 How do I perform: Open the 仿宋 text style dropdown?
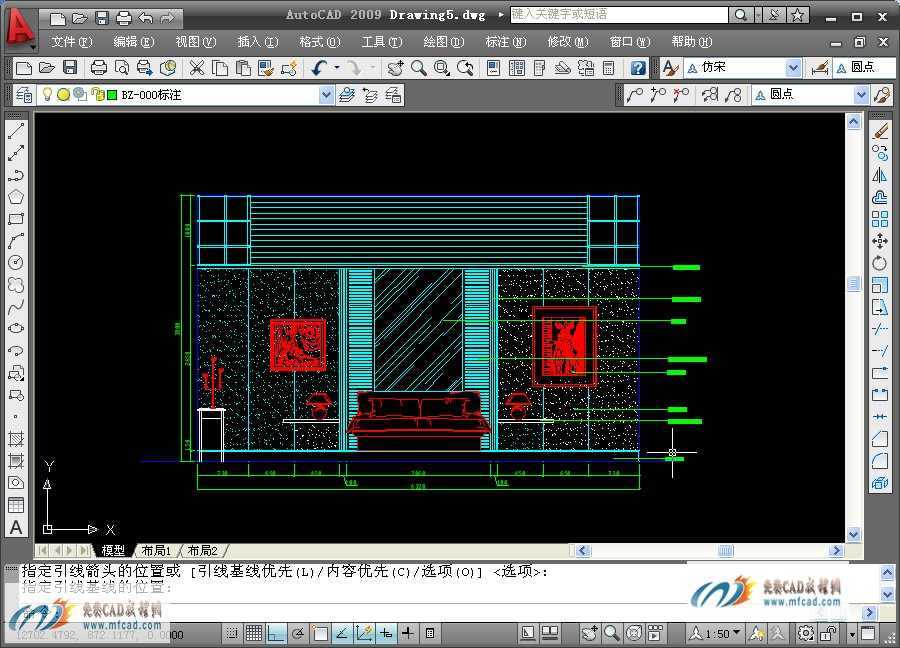coord(793,68)
